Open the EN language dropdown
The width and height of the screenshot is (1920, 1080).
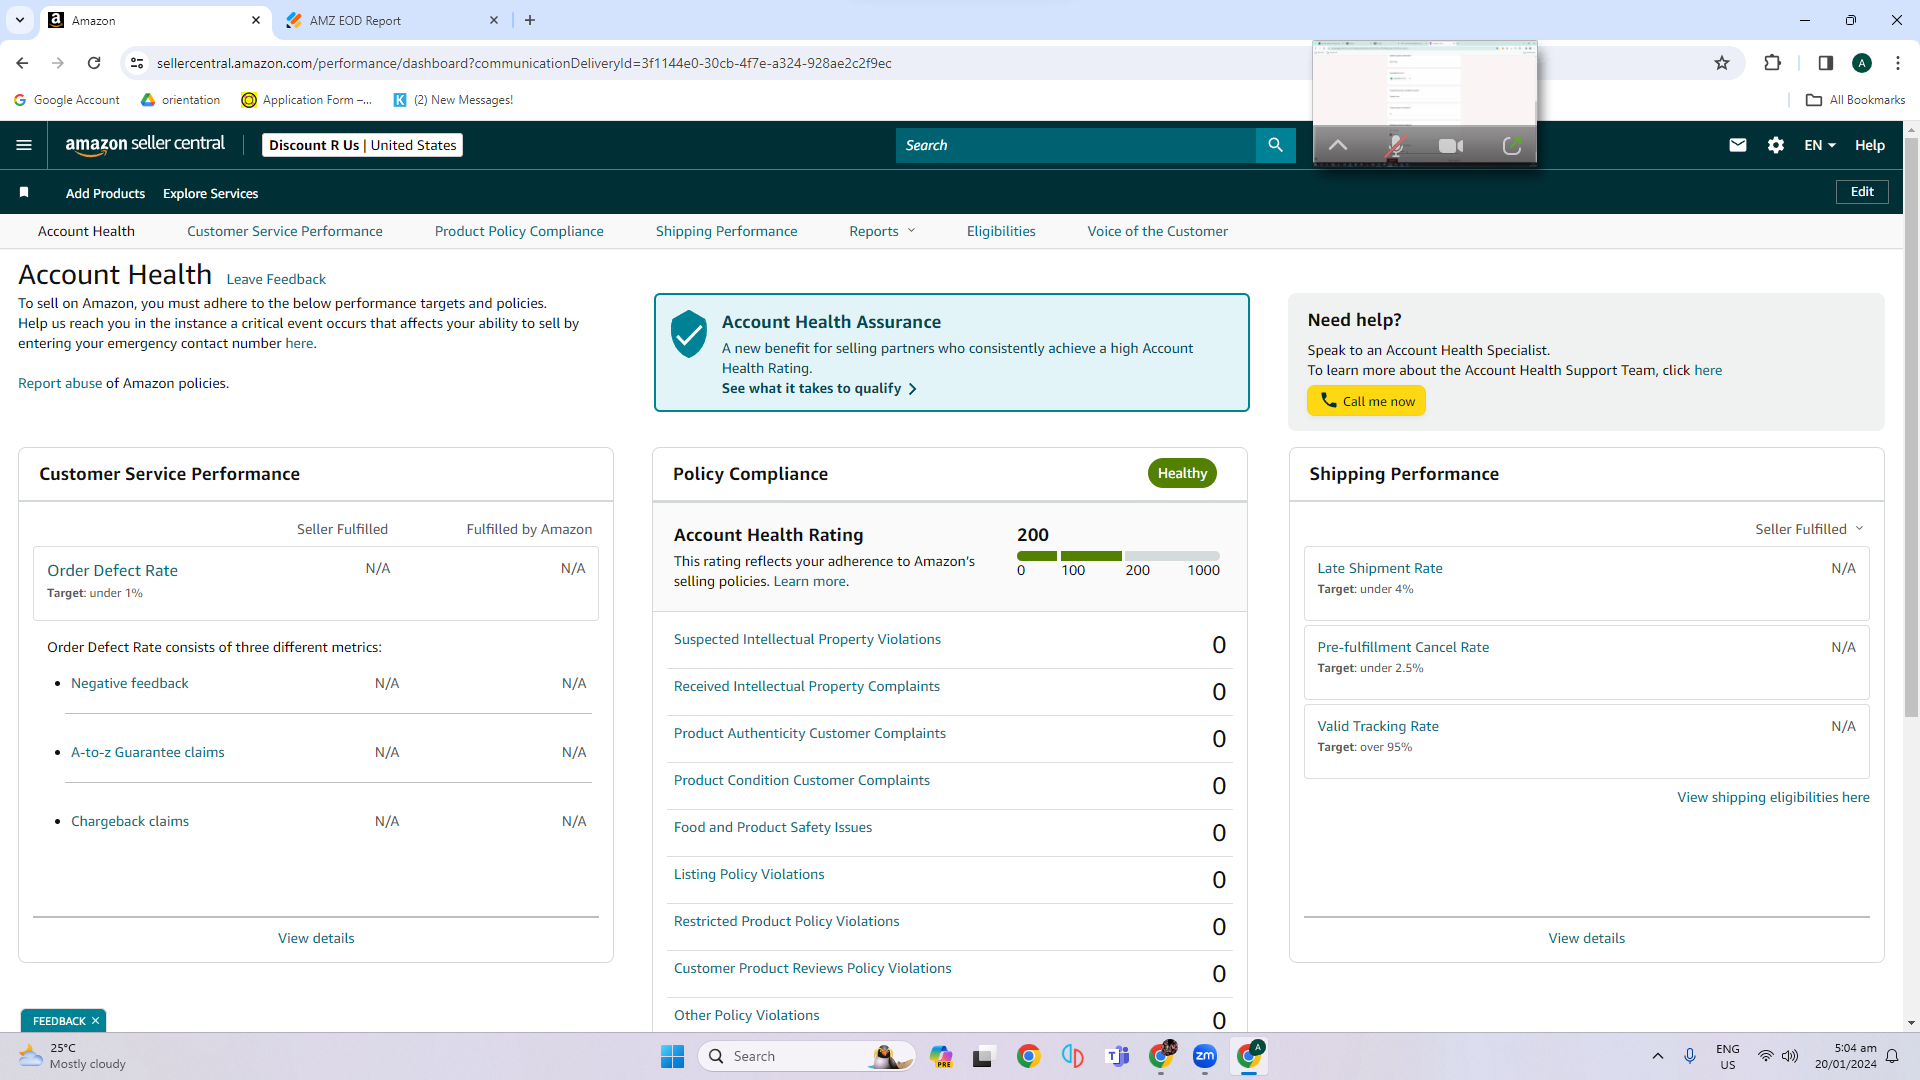(1820, 145)
